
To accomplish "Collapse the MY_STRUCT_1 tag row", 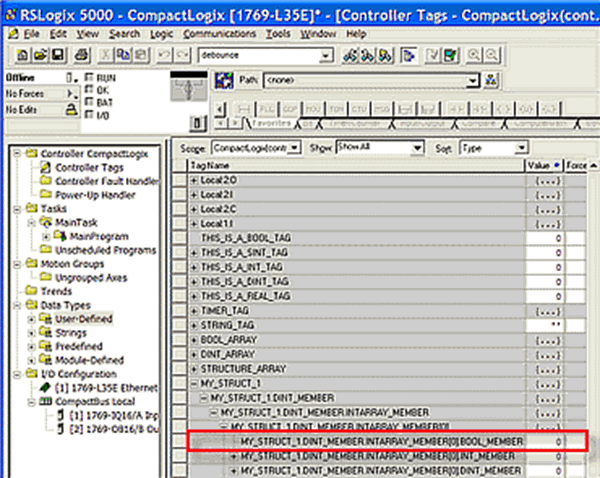I will click(194, 383).
